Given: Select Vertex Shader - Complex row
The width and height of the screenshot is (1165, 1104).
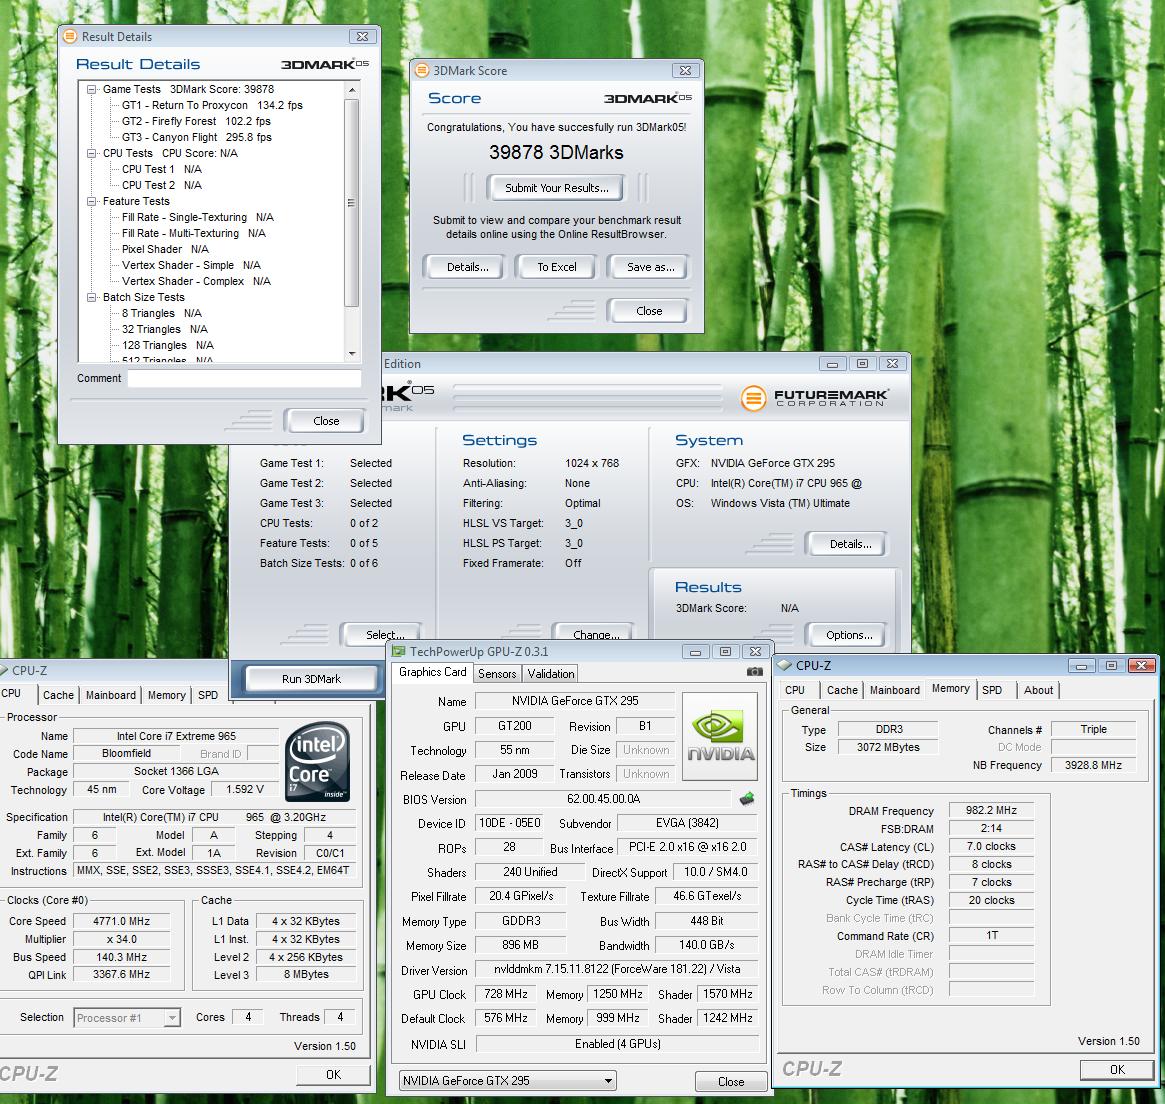Looking at the screenshot, I should pyautogui.click(x=196, y=282).
